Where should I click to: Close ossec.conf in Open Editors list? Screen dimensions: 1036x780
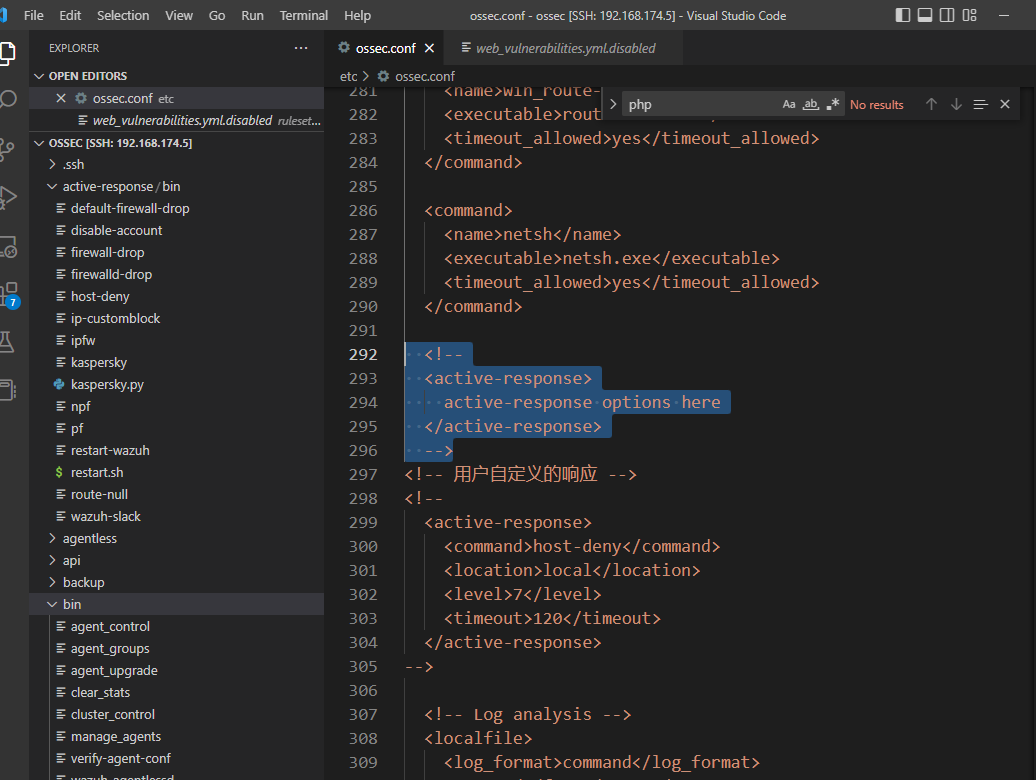pos(61,98)
